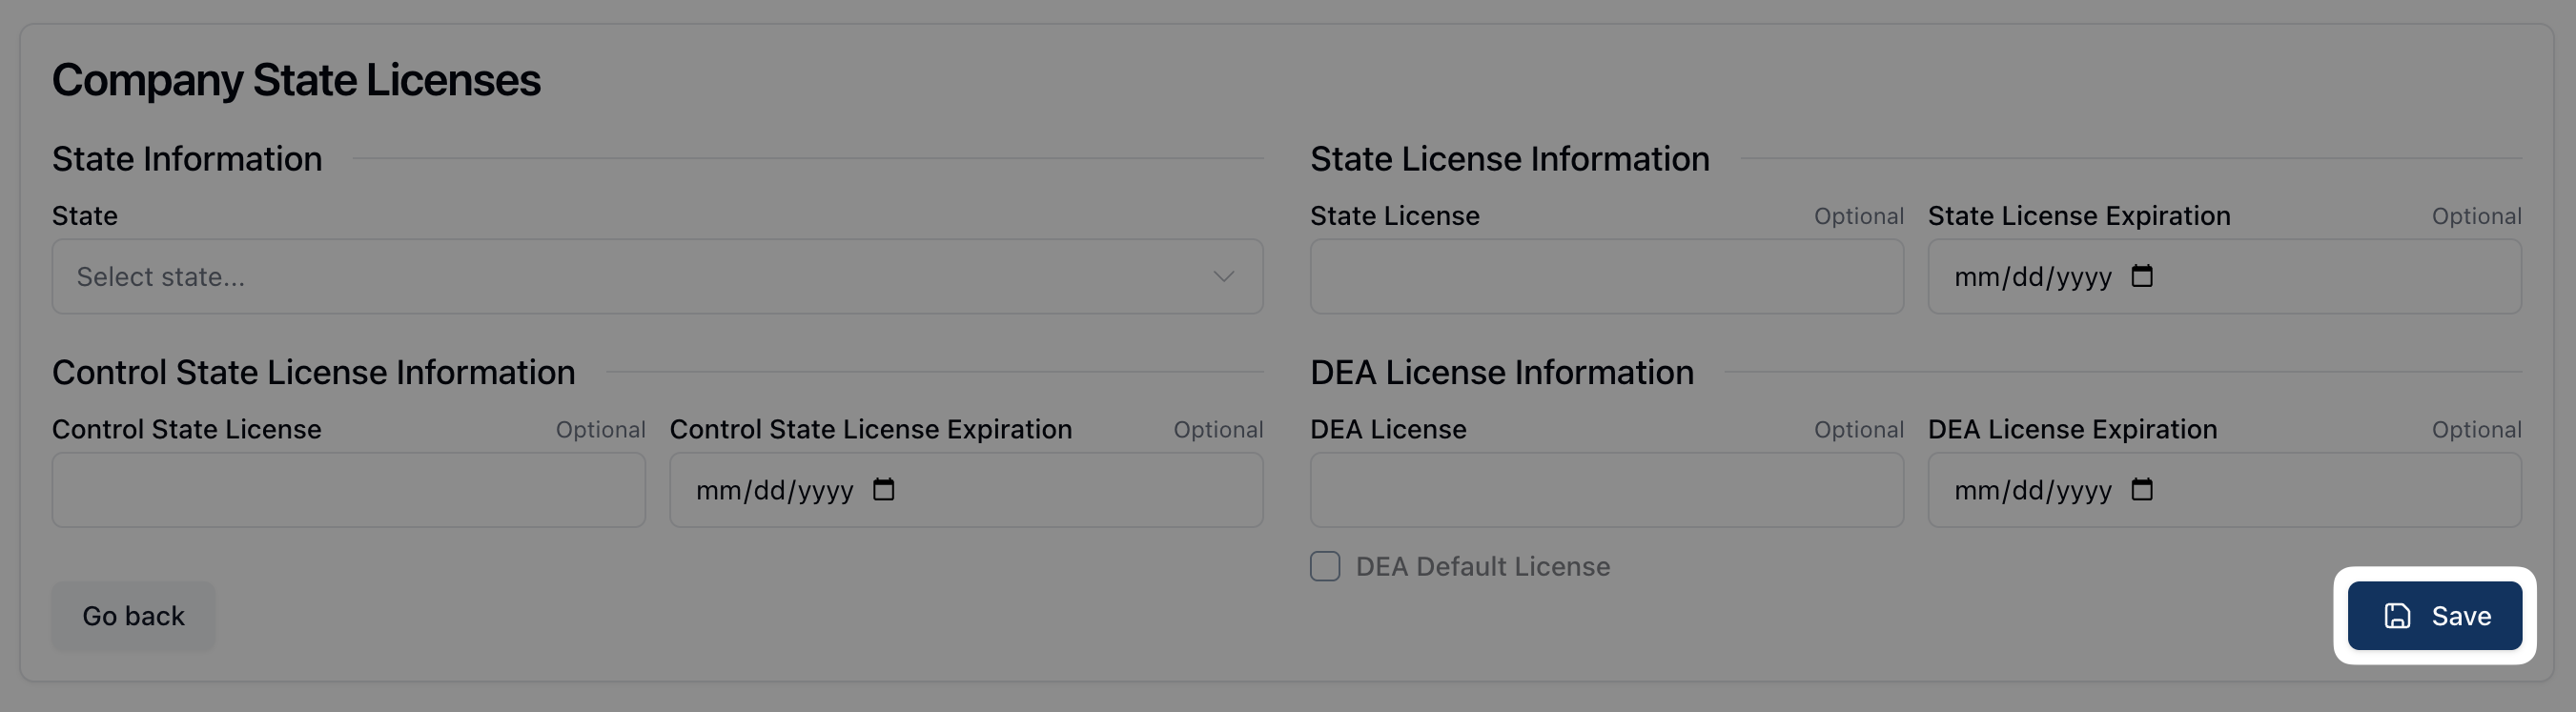This screenshot has width=2576, height=712.
Task: Click the floppy disk icon on Save
Action: (2397, 616)
